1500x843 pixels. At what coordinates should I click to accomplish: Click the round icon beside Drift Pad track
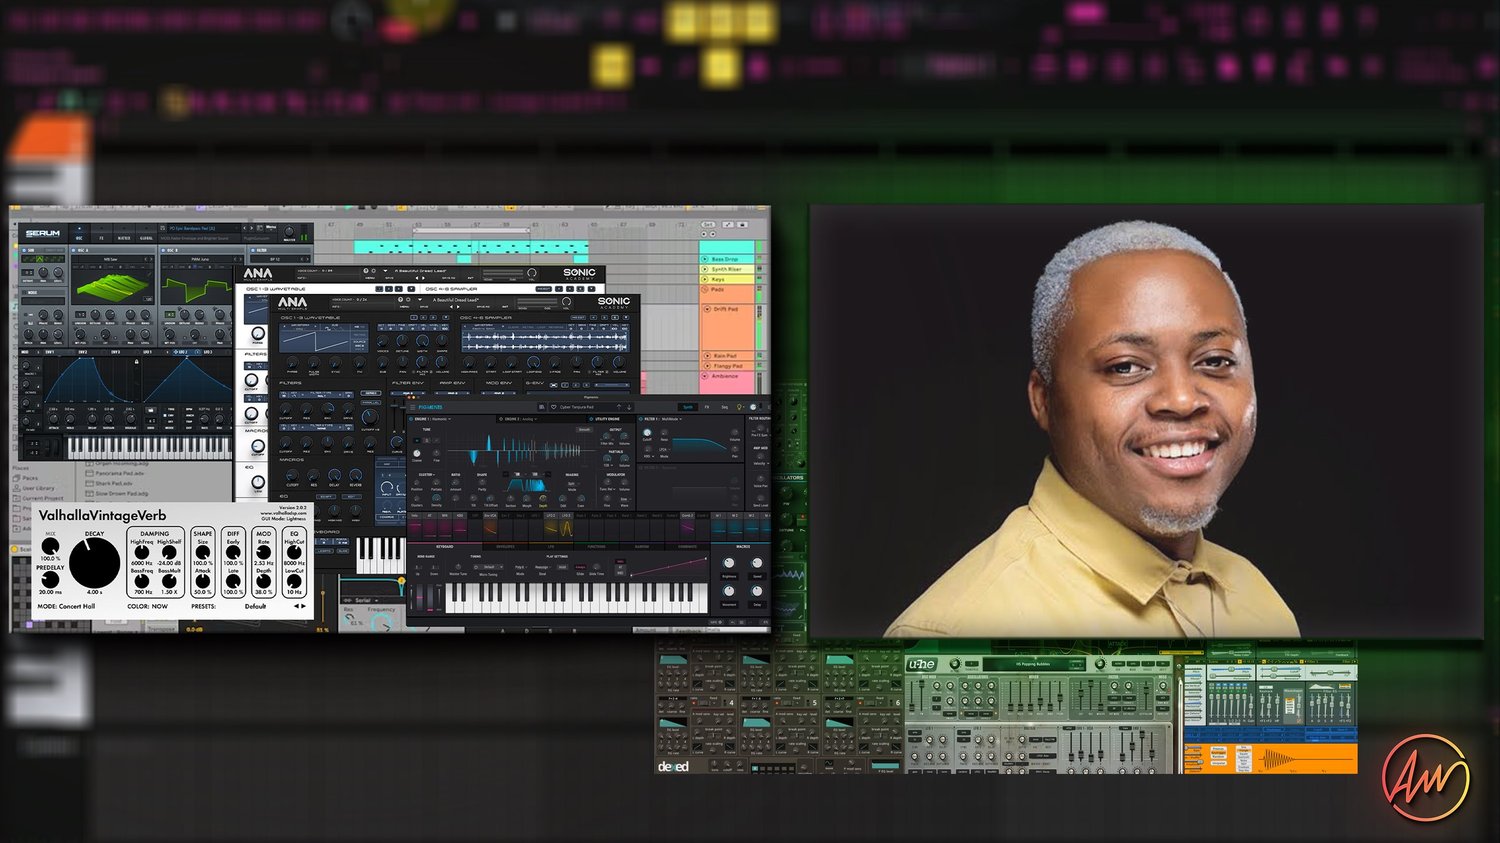pyautogui.click(x=705, y=309)
